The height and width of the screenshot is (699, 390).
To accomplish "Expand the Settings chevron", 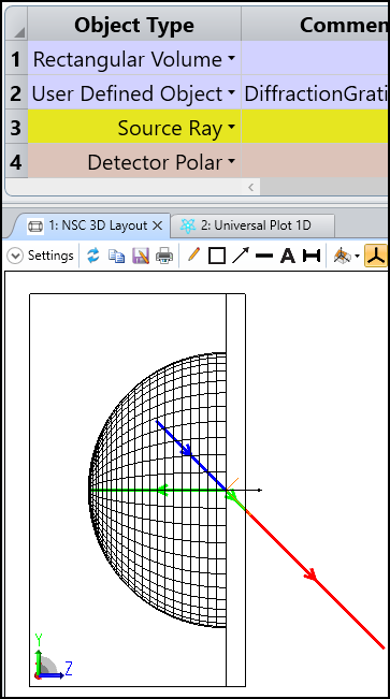I will 15,256.
